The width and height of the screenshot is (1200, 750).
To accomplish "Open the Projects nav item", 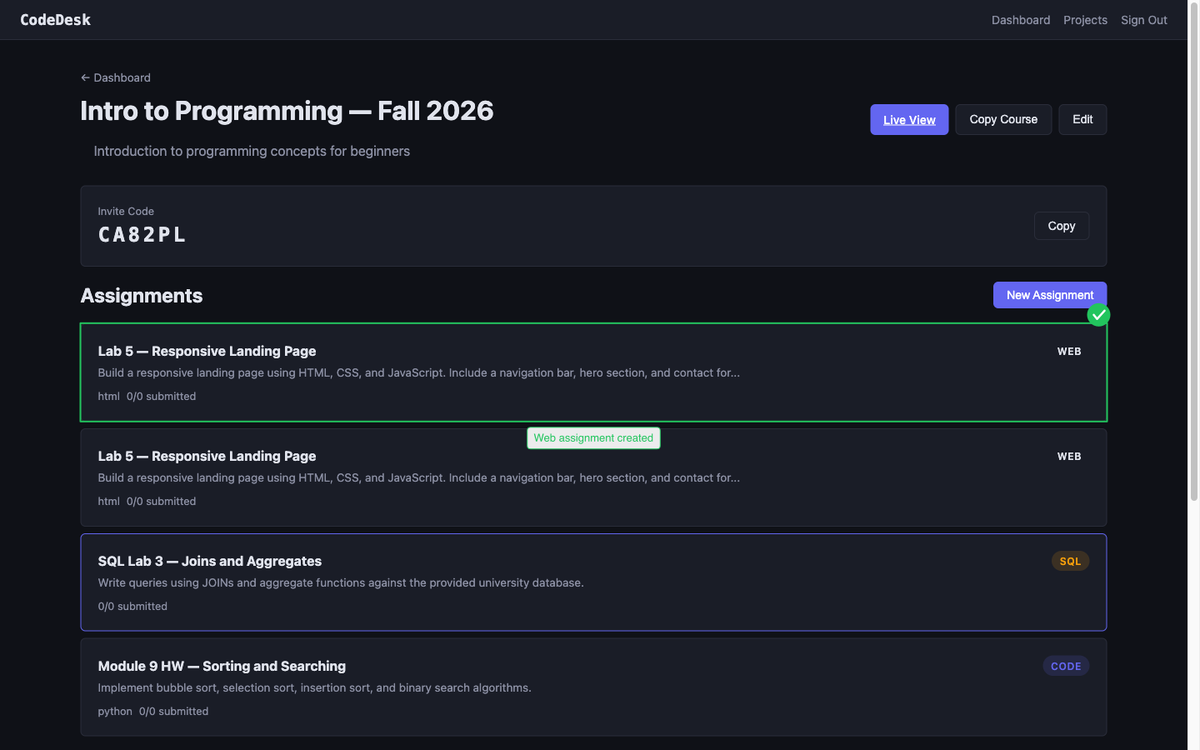I will [x=1085, y=20].
